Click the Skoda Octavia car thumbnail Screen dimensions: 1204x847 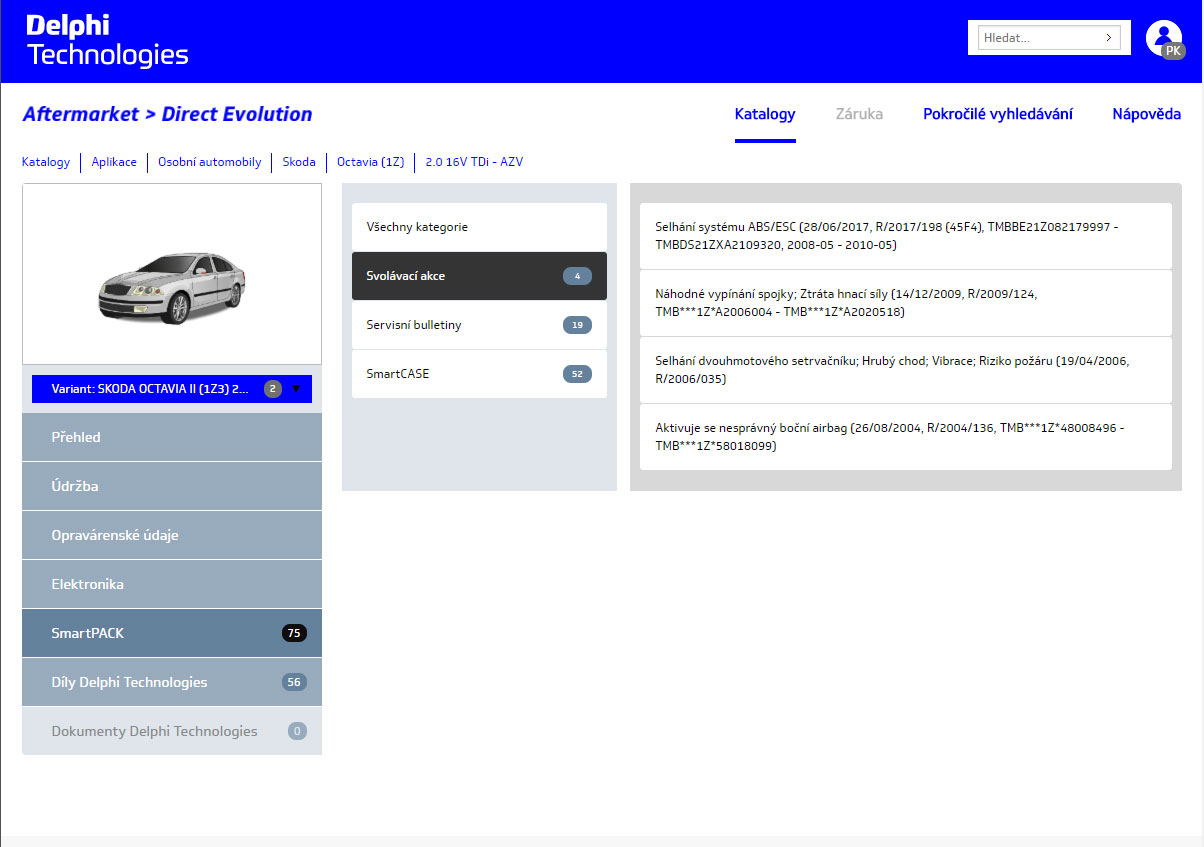[x=172, y=274]
